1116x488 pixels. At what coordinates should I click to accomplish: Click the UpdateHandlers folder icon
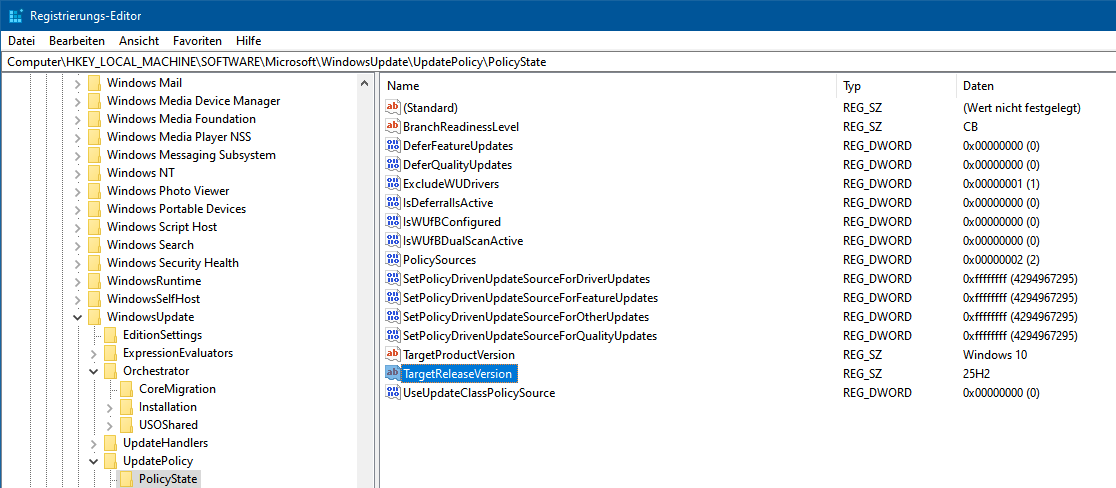[110, 443]
